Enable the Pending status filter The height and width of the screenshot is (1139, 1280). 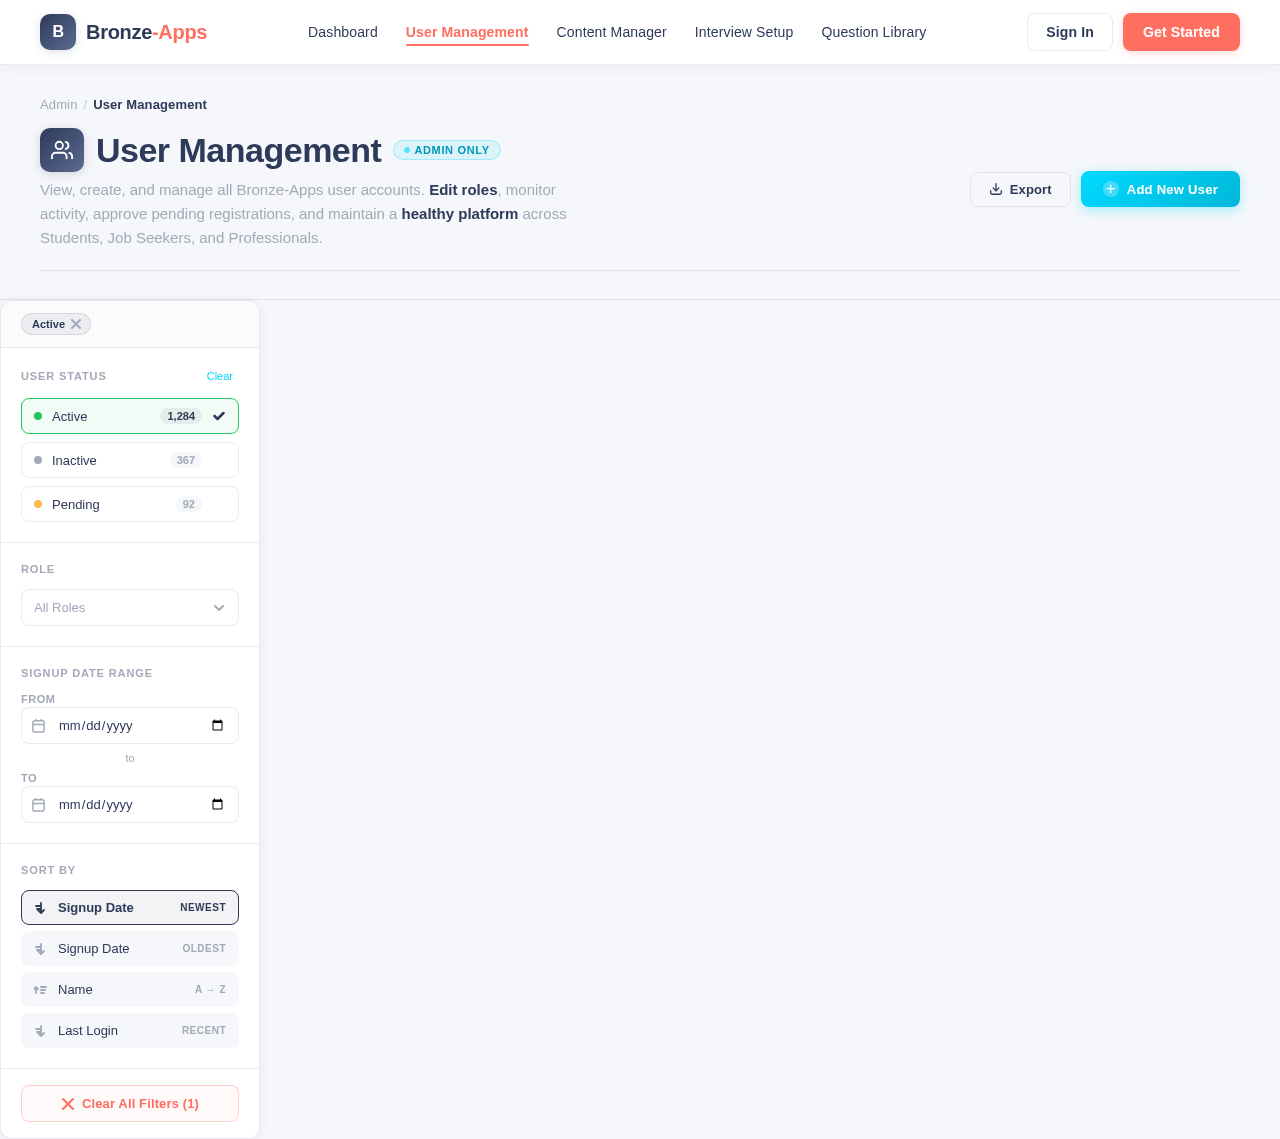click(x=129, y=504)
